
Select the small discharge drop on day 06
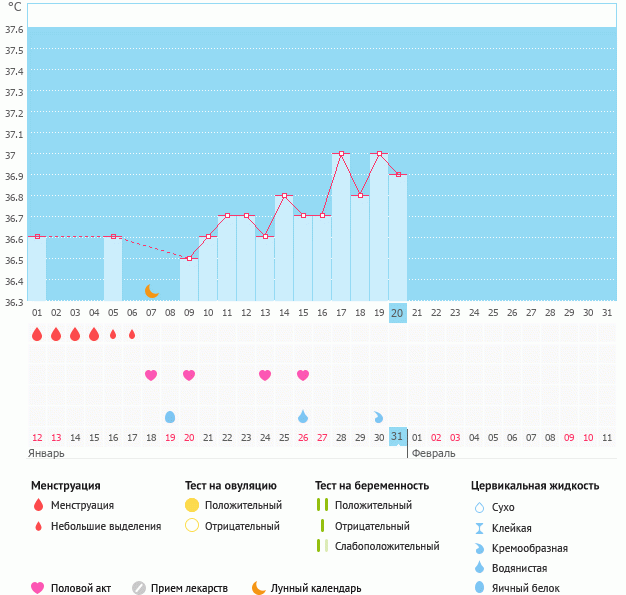tap(132, 334)
